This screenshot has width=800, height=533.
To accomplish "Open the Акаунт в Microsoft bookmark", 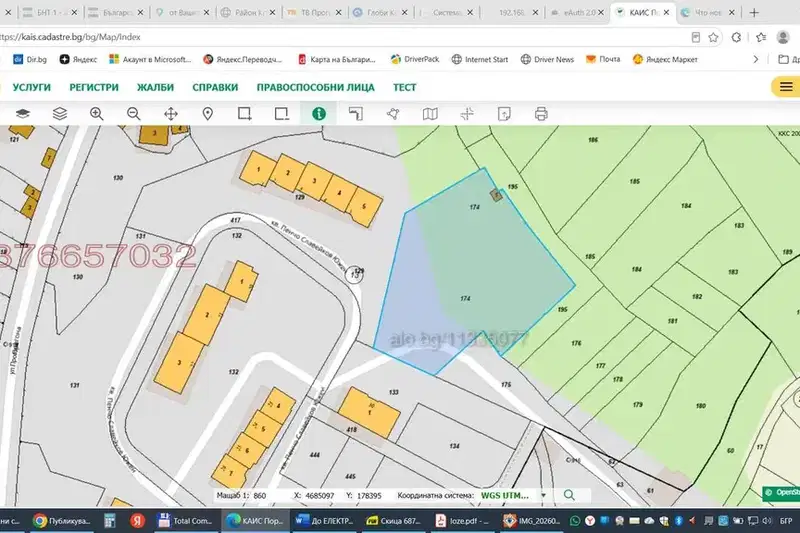I will (x=150, y=59).
